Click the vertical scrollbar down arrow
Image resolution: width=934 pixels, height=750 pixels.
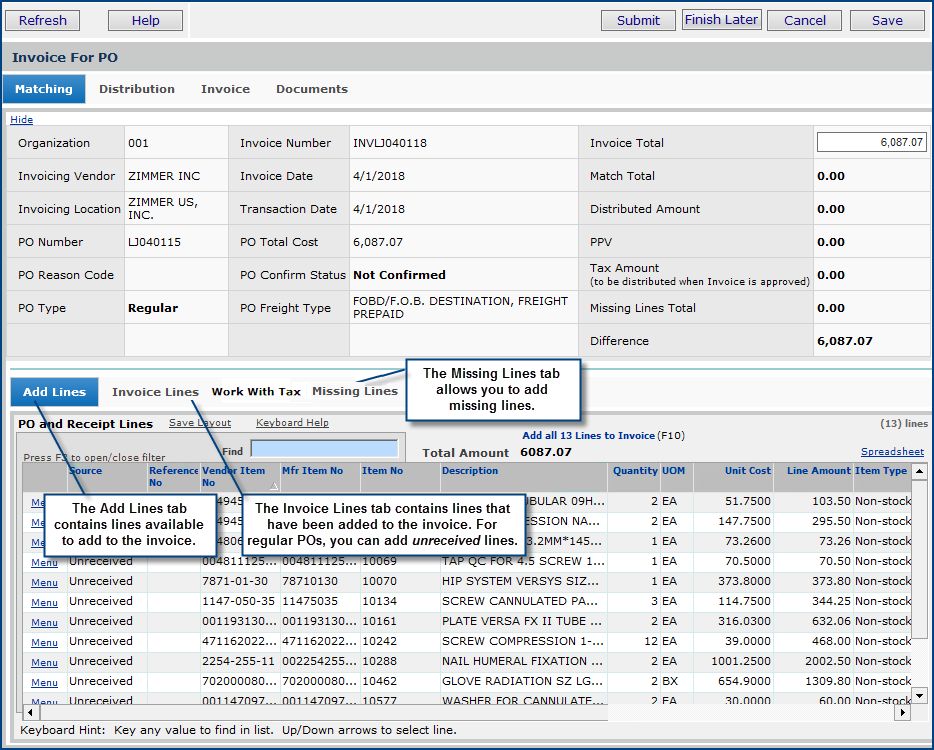pyautogui.click(x=920, y=694)
